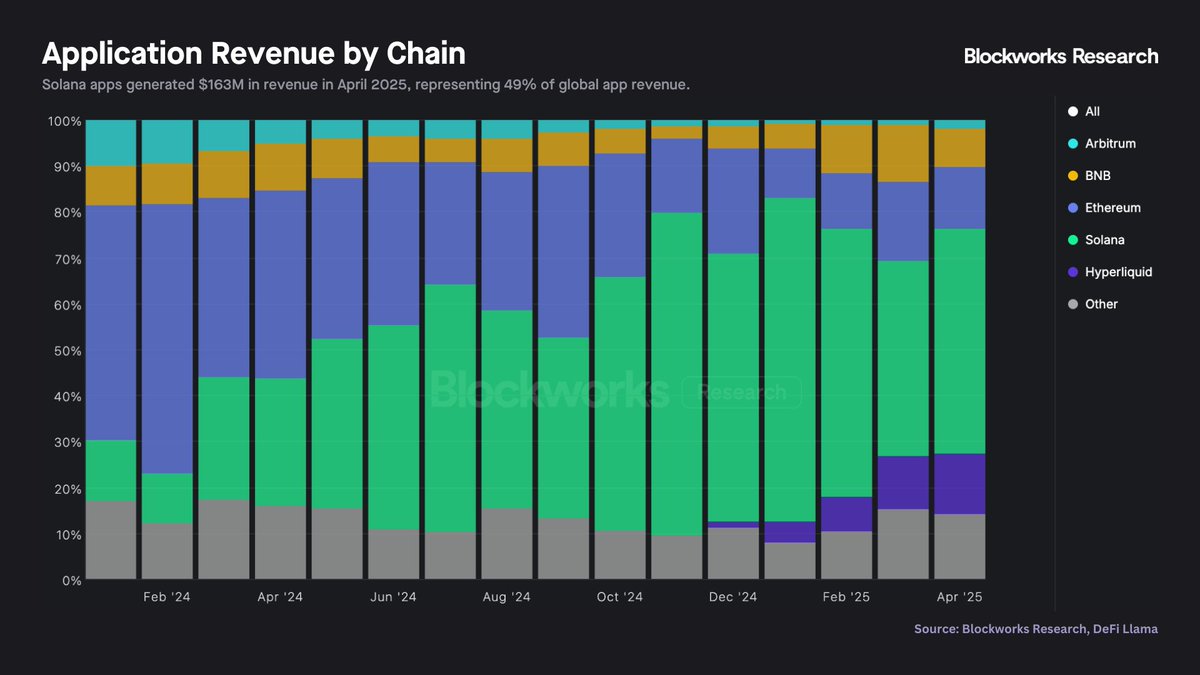Click the Apr '25 Hyperliquid bar segment

tap(959, 484)
